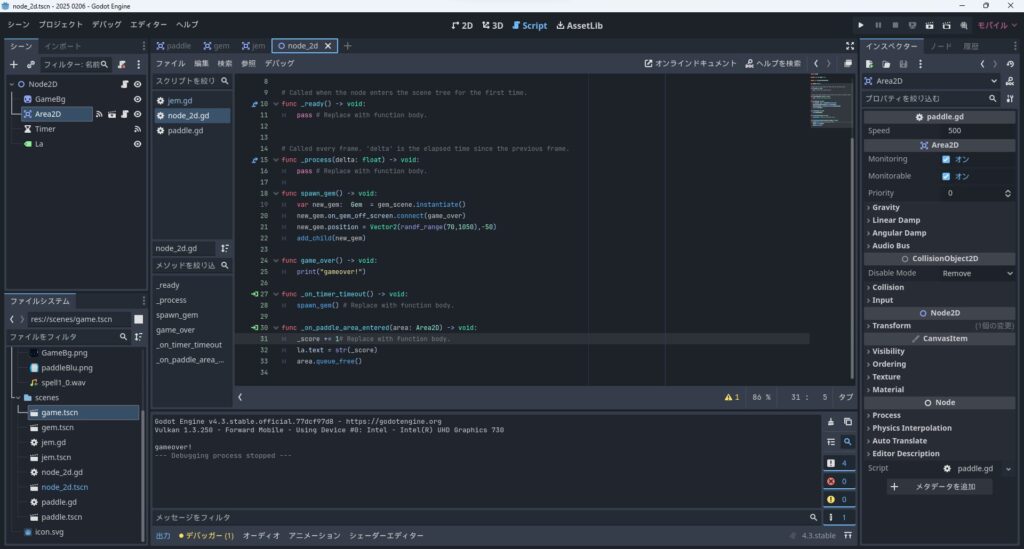
Task: Toggle alphabetical sort of method list
Action: pyautogui.click(x=225, y=248)
